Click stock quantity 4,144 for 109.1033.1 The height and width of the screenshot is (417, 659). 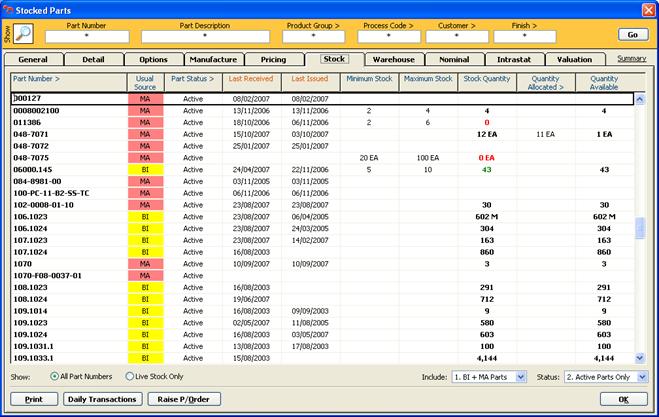[x=487, y=359]
